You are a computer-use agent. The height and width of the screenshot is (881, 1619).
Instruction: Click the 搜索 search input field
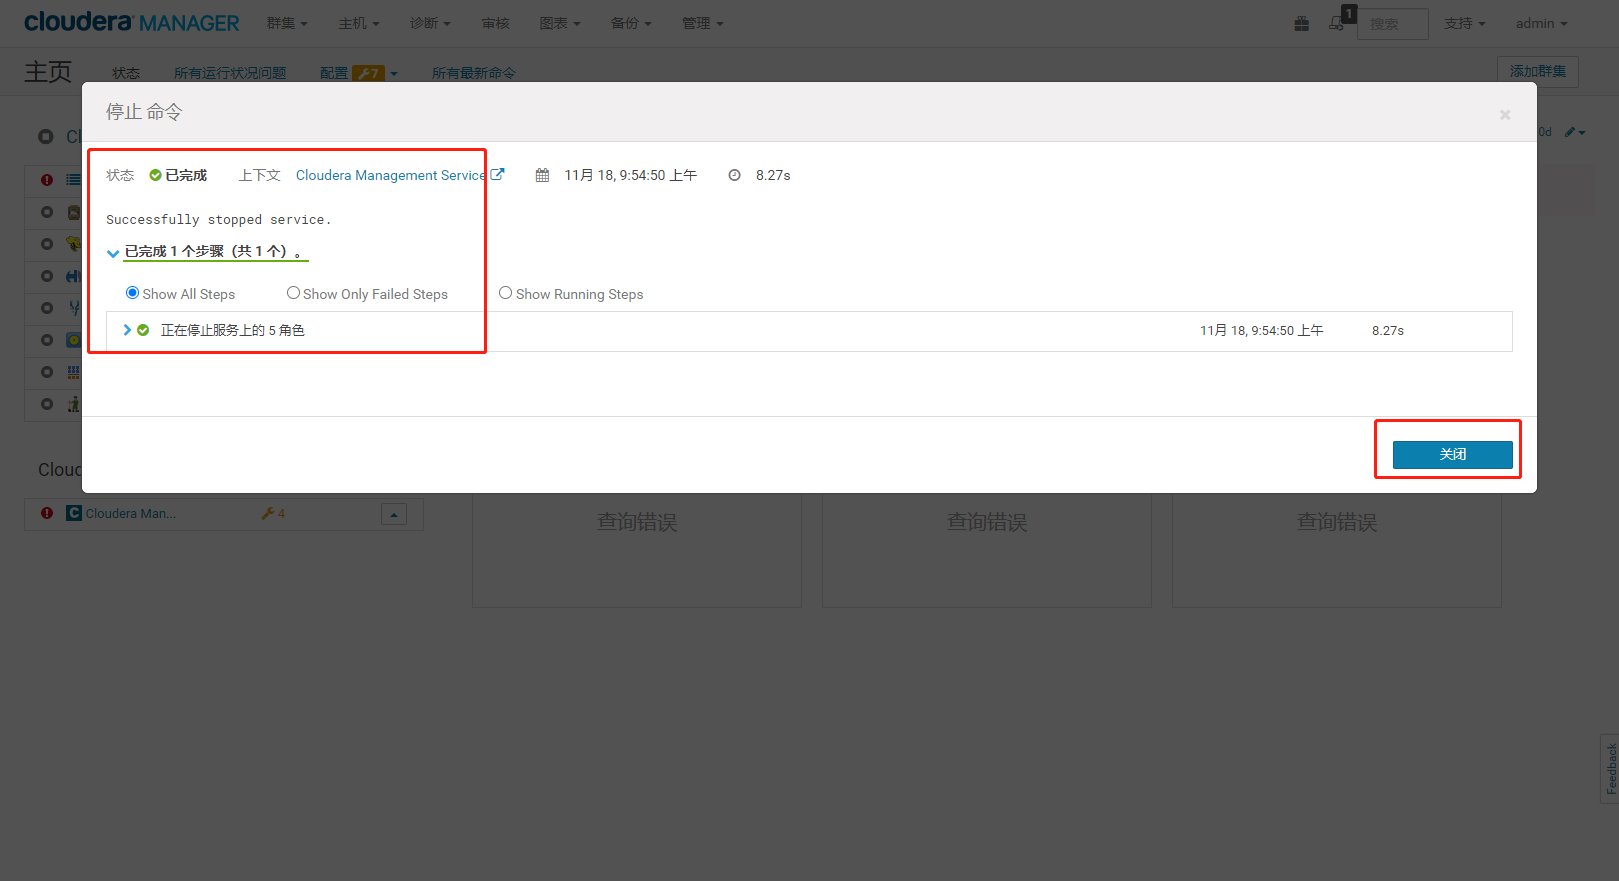tap(1392, 24)
